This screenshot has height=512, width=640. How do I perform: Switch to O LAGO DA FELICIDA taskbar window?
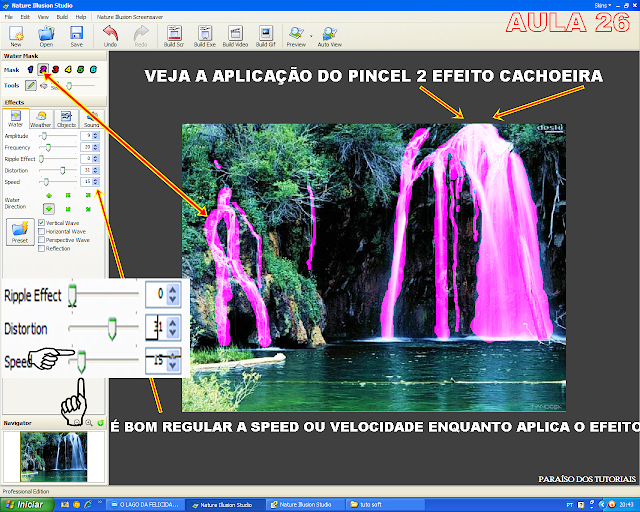[145, 505]
